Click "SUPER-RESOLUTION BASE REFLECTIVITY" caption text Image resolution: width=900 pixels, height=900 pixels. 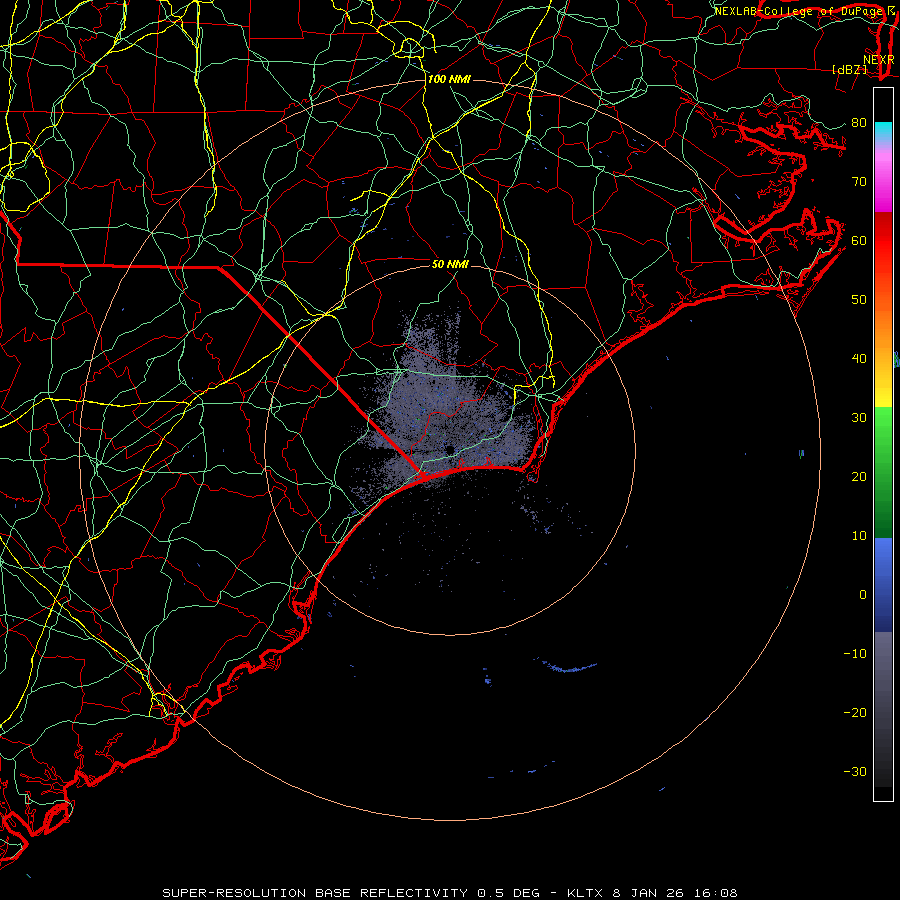coord(316,893)
